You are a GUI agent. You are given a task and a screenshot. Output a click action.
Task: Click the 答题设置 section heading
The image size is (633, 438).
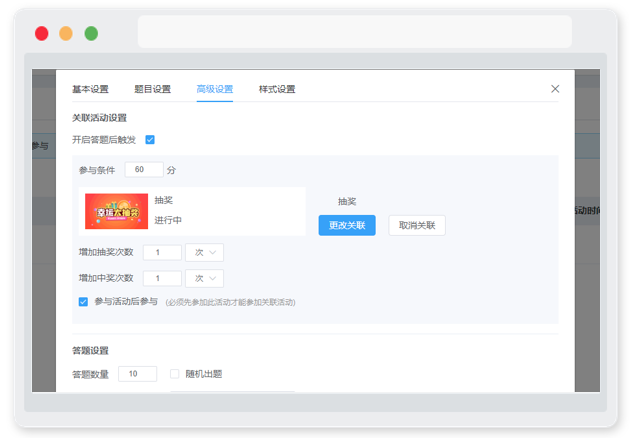click(x=90, y=350)
